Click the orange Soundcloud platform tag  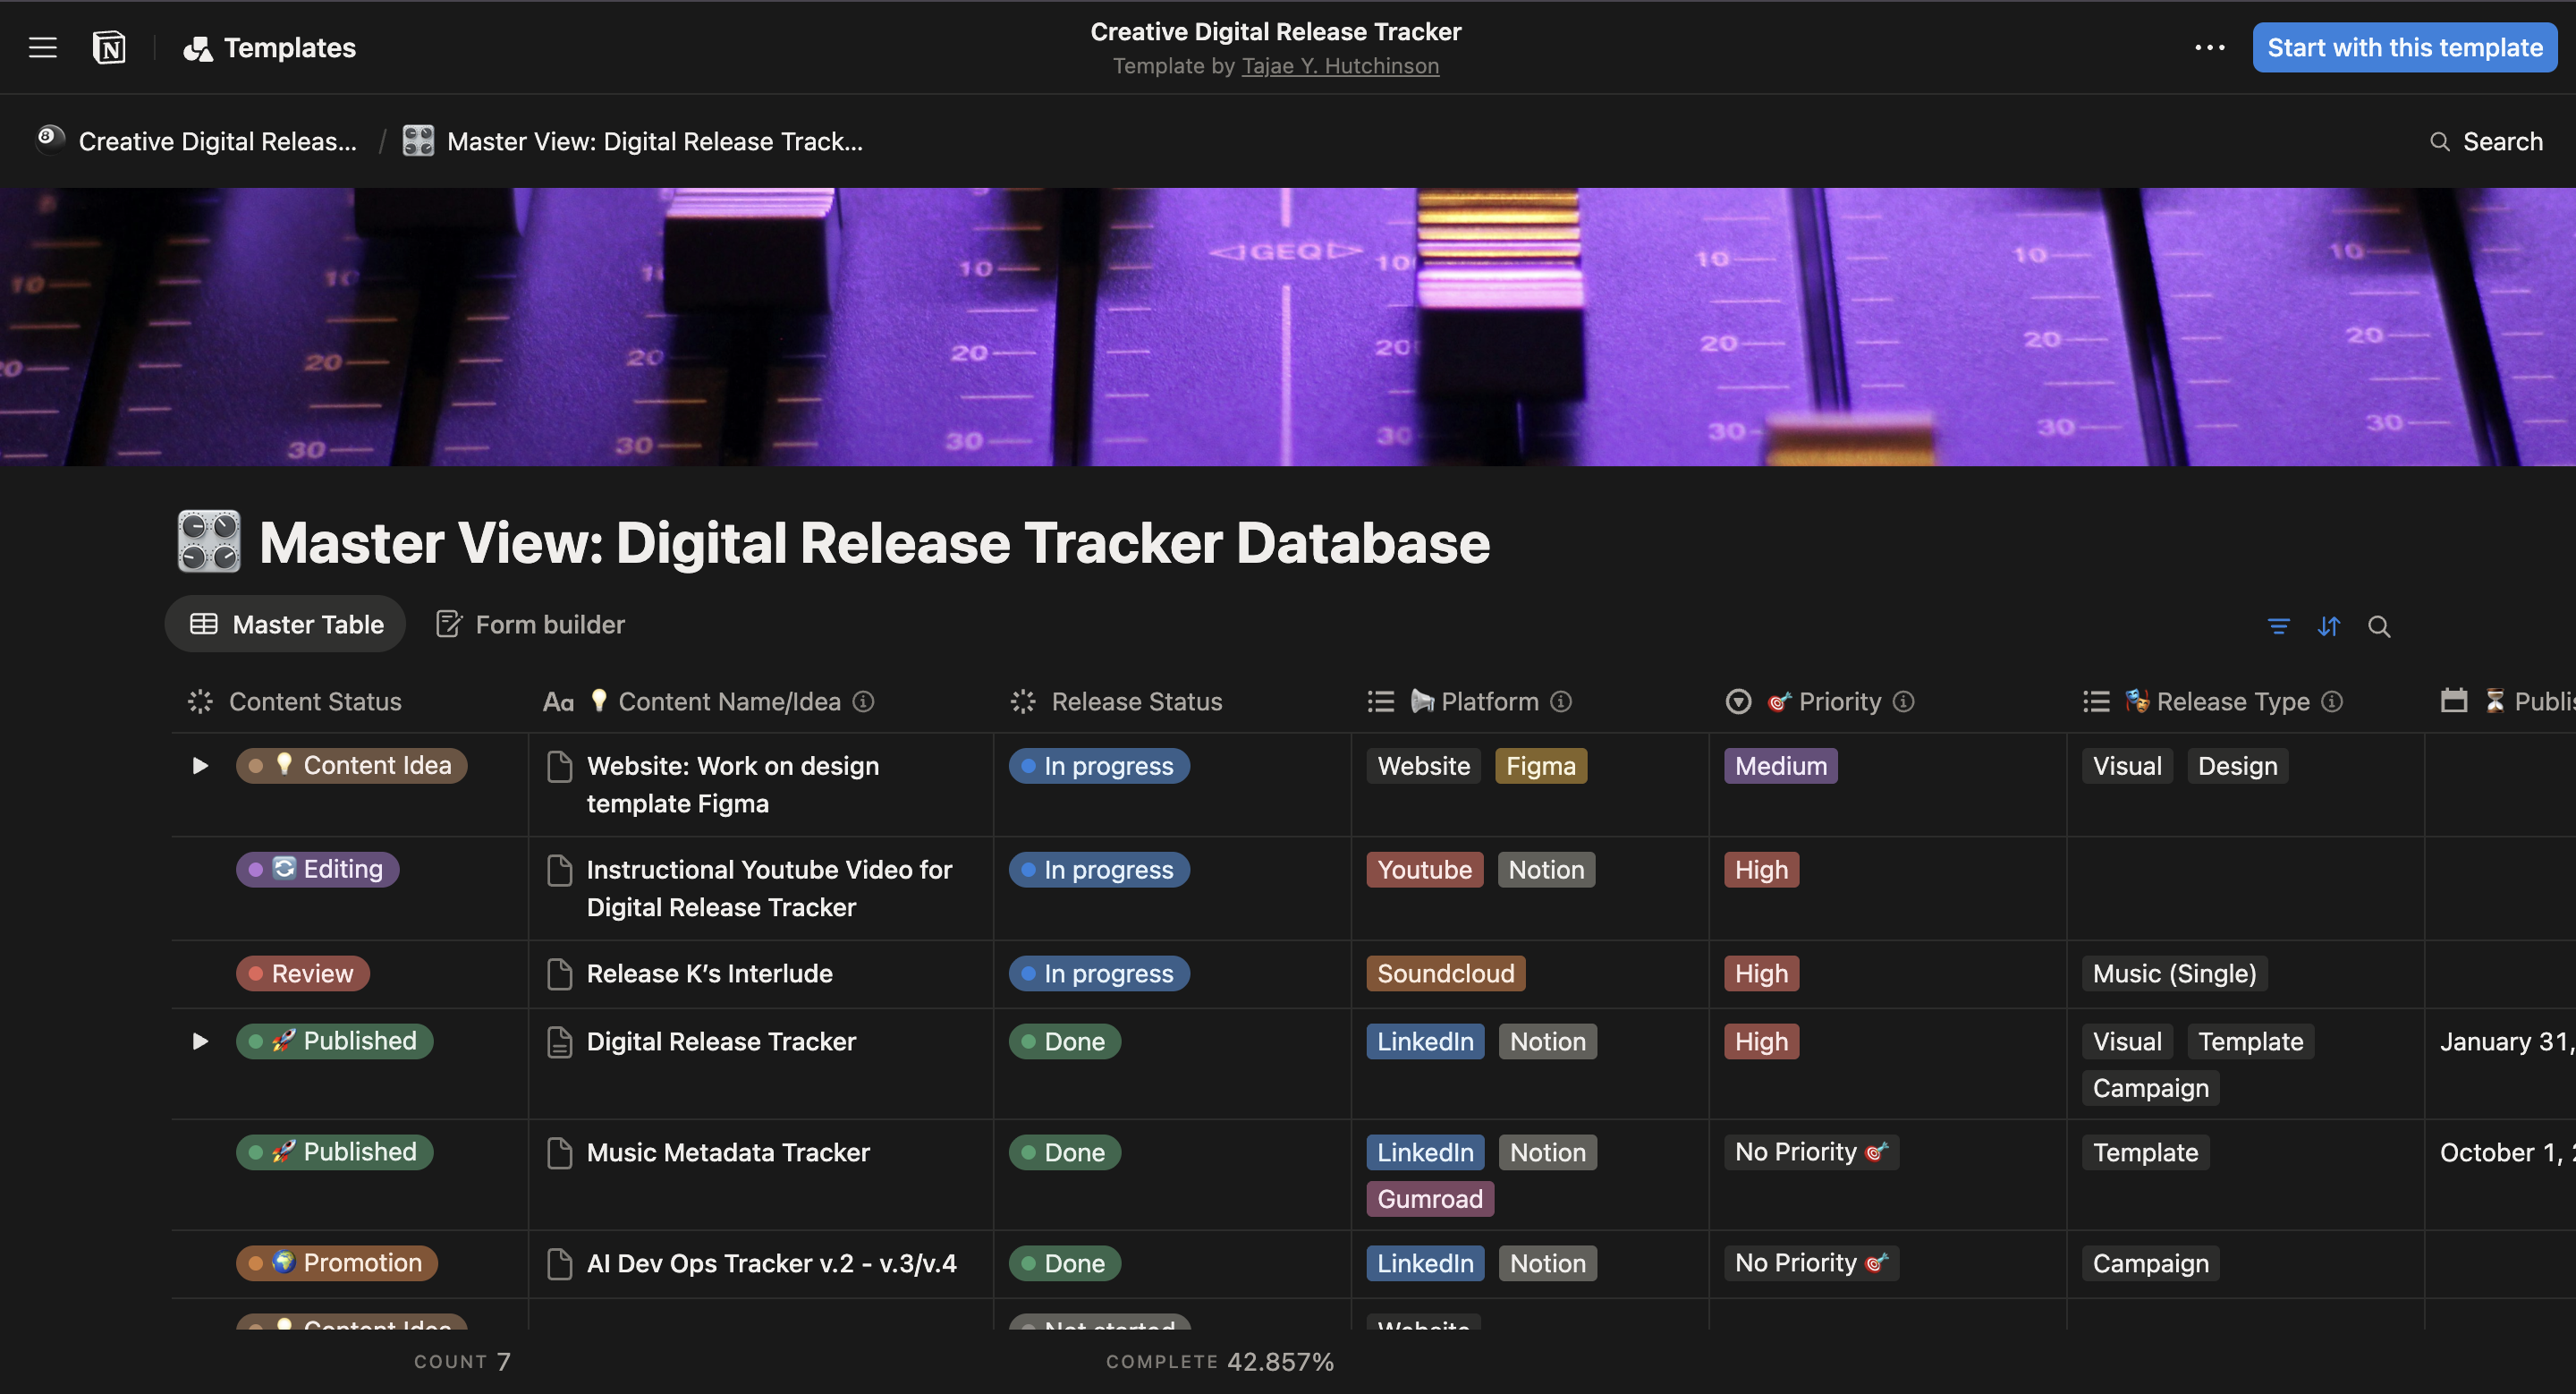click(x=1446, y=974)
